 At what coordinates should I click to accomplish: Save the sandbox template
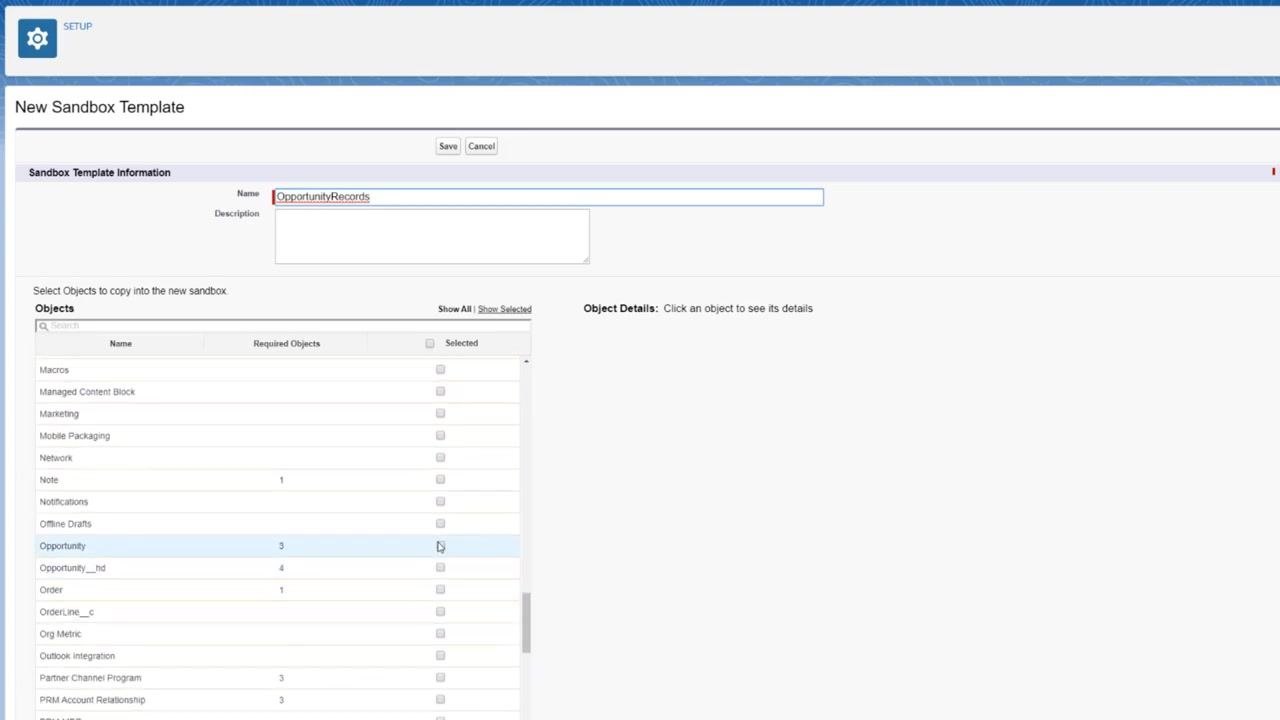click(x=448, y=146)
